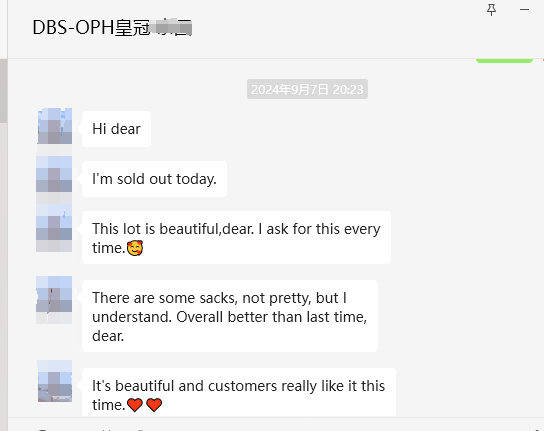The width and height of the screenshot is (544, 431).
Task: Select the "I'm sold out today." message
Action: click(x=154, y=179)
